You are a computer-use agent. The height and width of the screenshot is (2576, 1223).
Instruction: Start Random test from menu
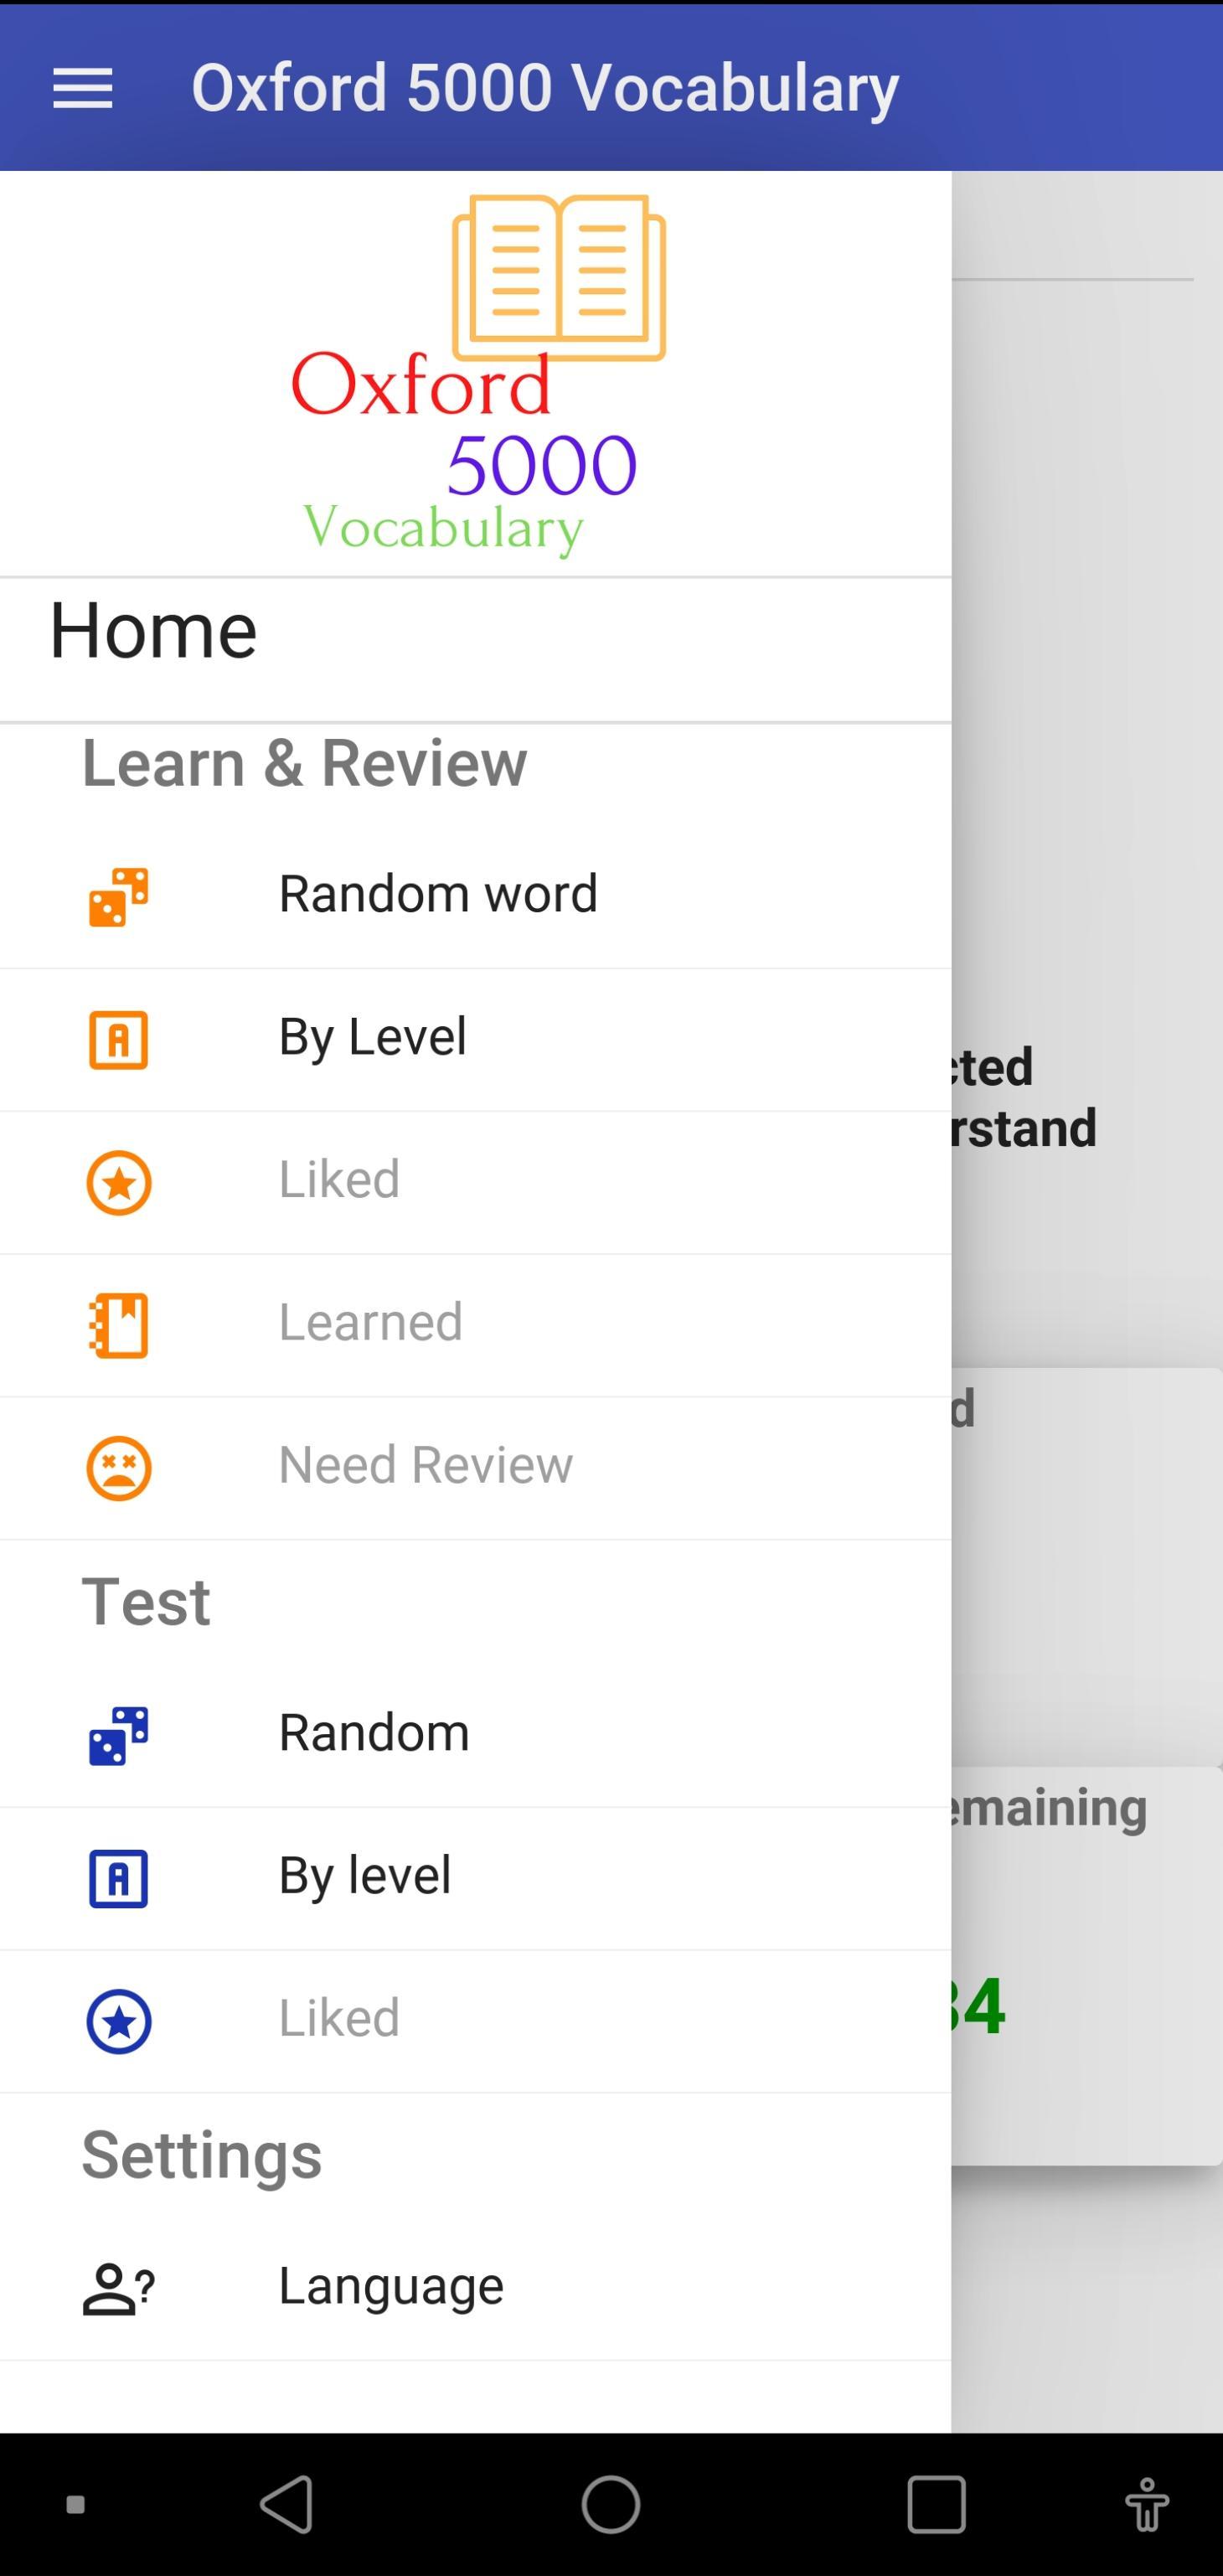pos(374,1733)
